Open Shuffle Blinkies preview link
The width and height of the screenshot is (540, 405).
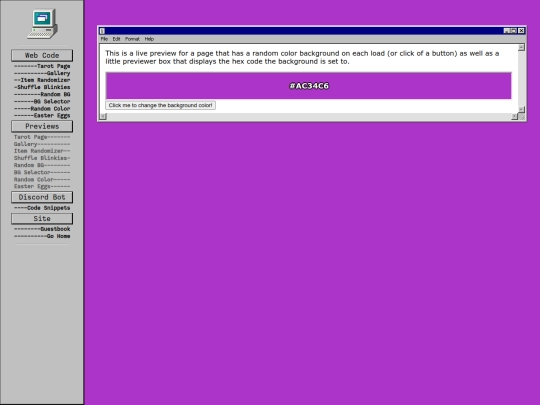tap(42, 158)
